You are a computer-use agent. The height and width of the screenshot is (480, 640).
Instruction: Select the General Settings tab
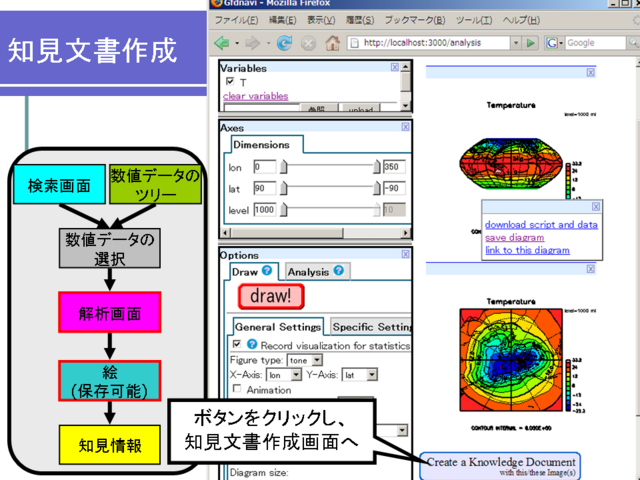click(x=278, y=327)
